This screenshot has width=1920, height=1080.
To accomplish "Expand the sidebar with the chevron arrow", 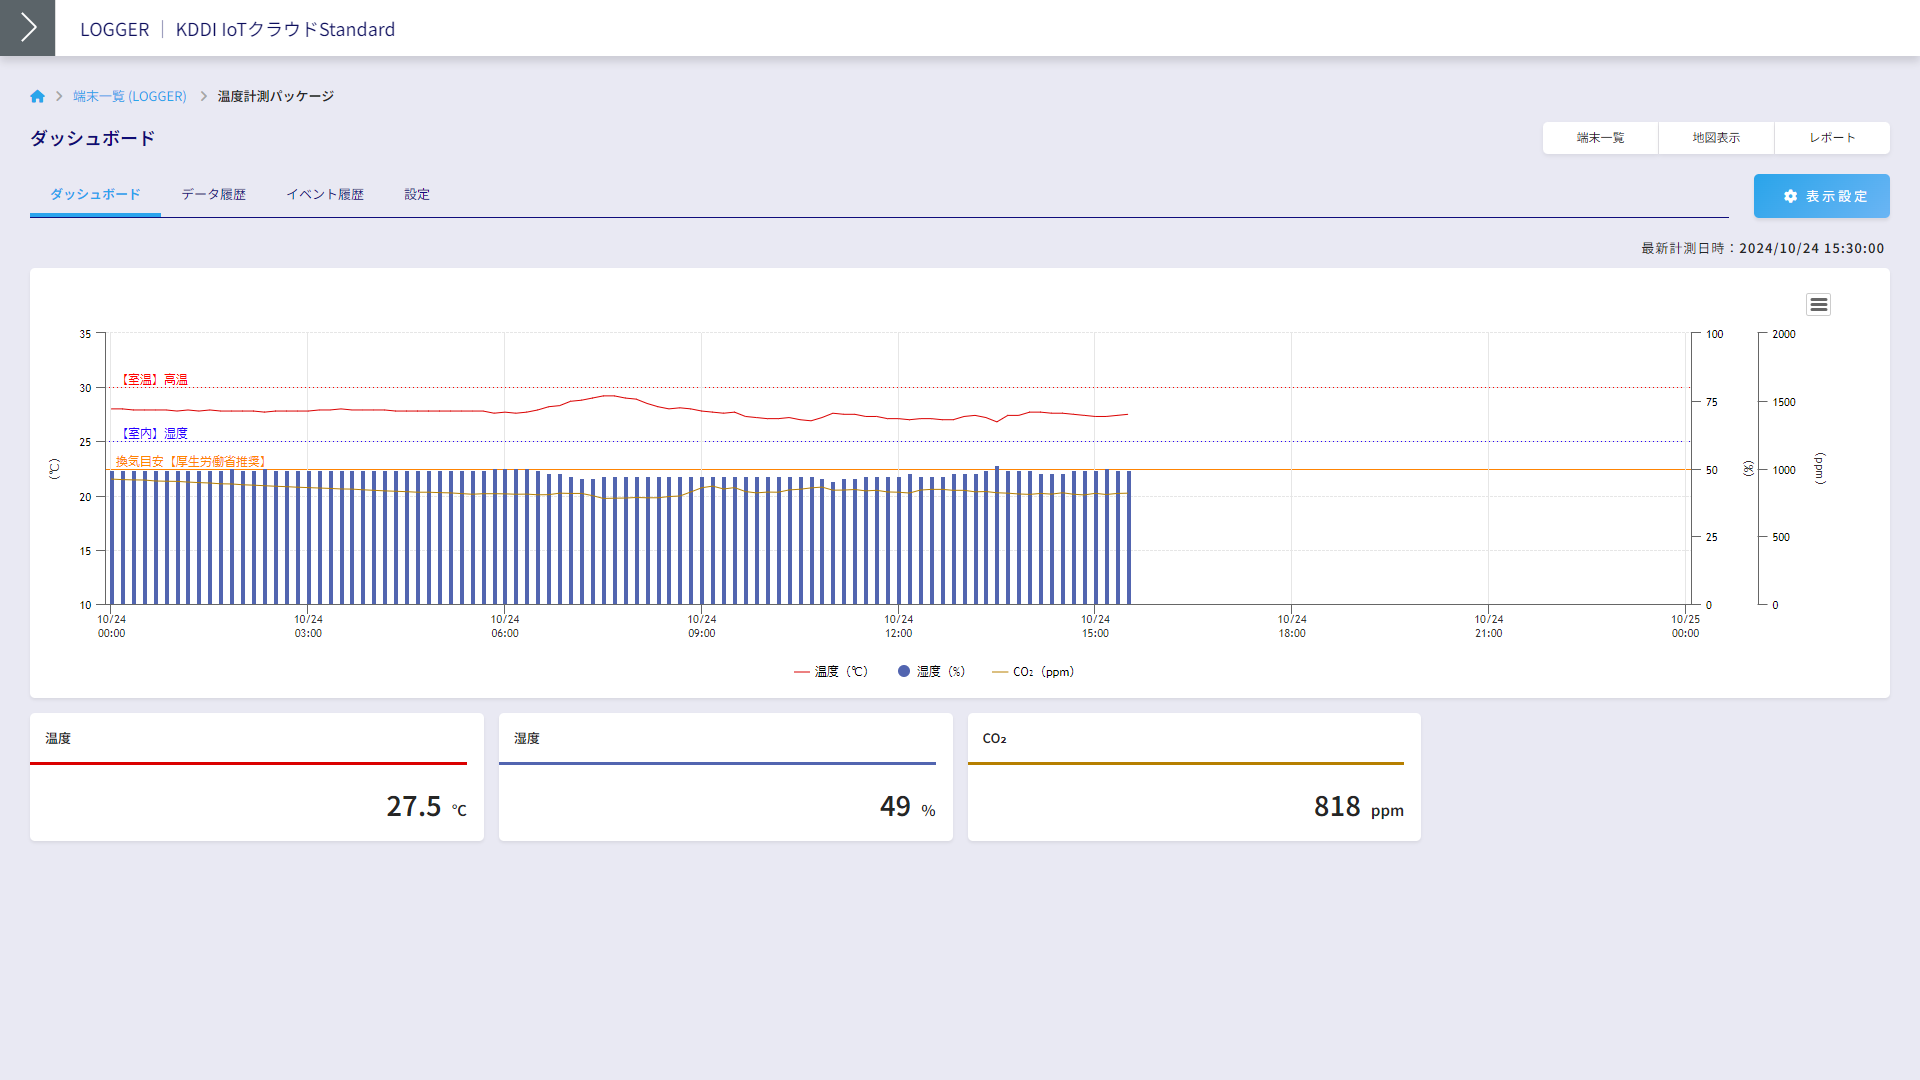I will tap(27, 28).
